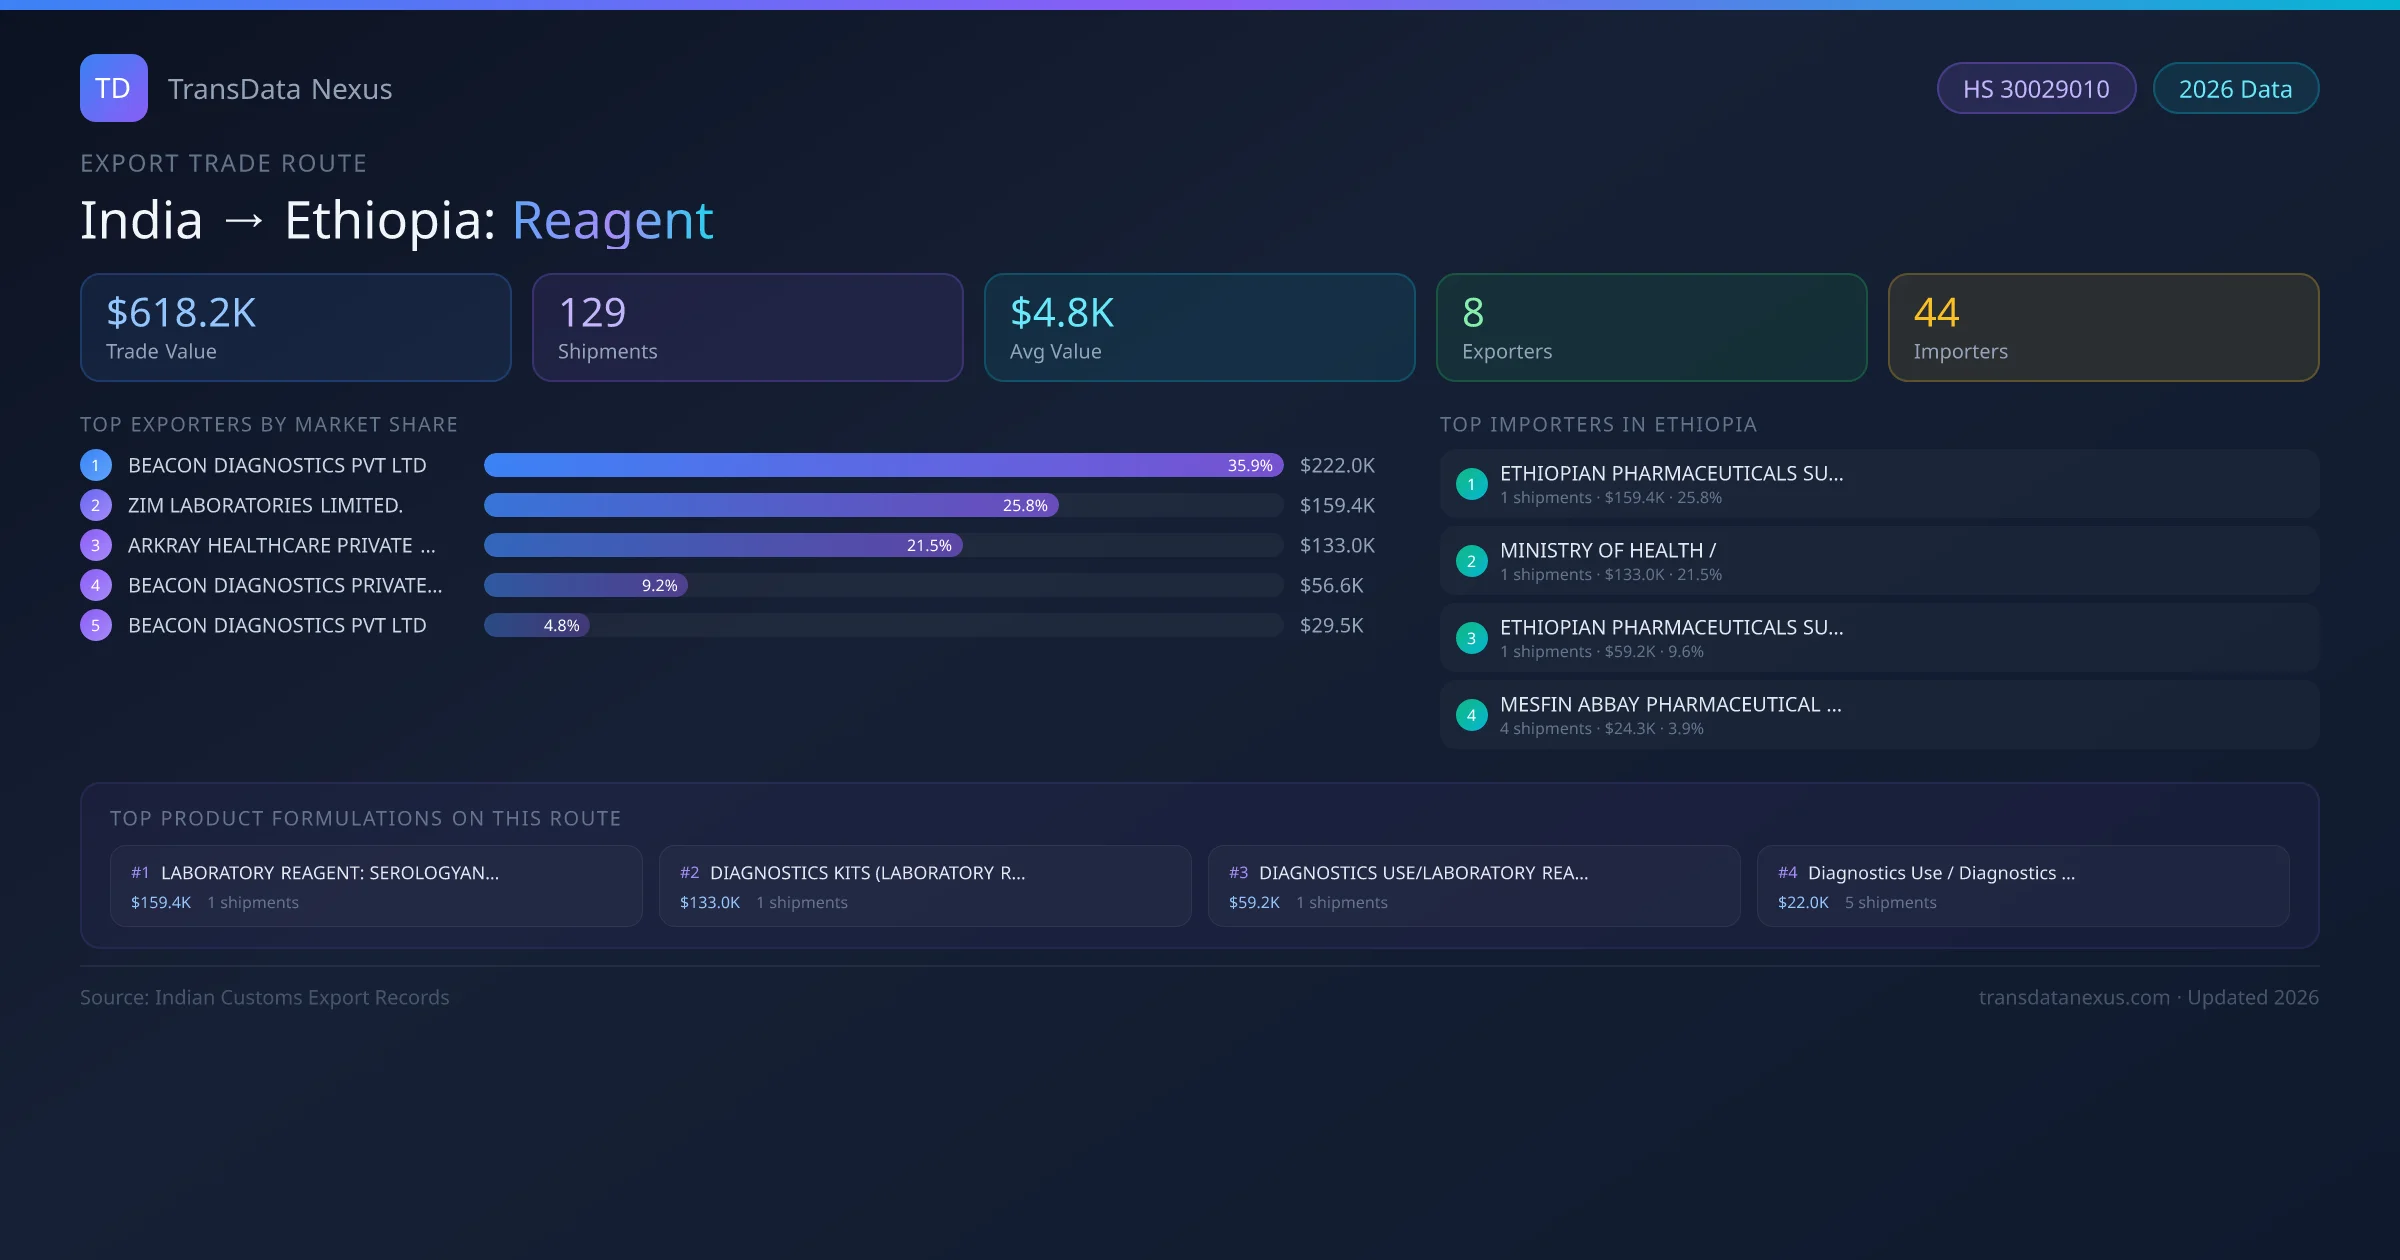
Task: Click green rank 1 importer badge
Action: pyautogui.click(x=1471, y=484)
